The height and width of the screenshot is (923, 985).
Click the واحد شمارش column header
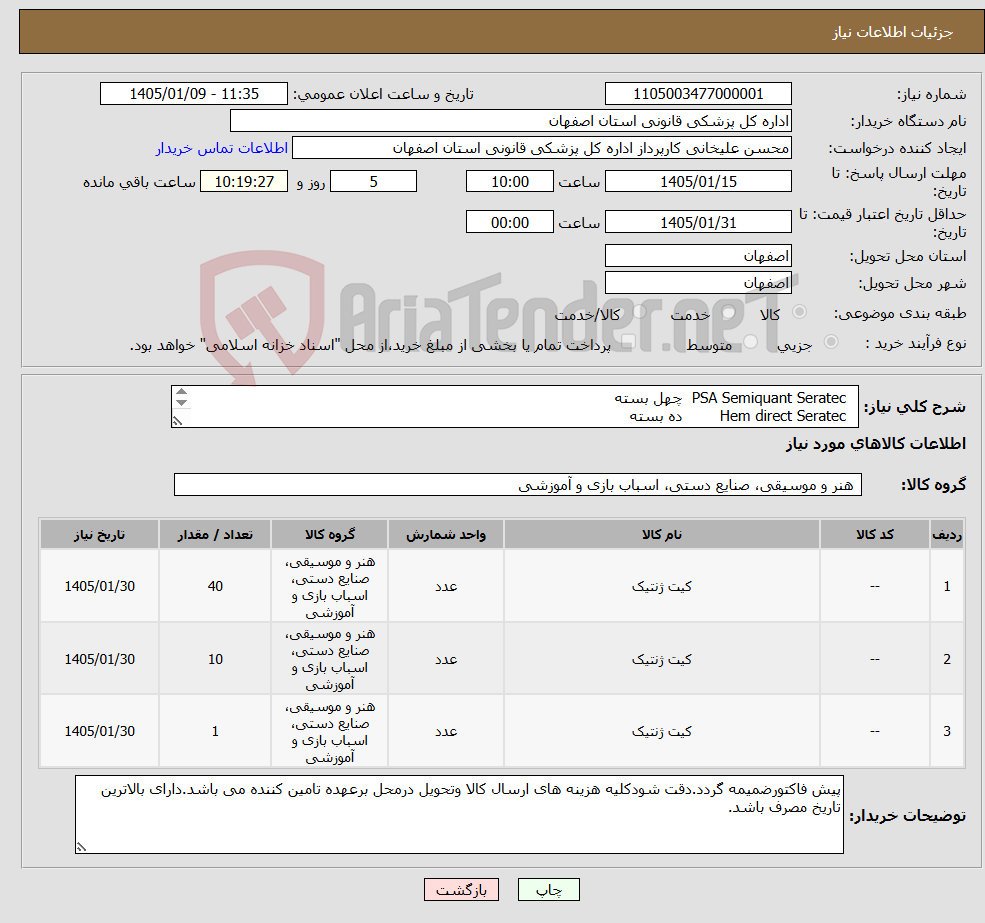pos(445,534)
